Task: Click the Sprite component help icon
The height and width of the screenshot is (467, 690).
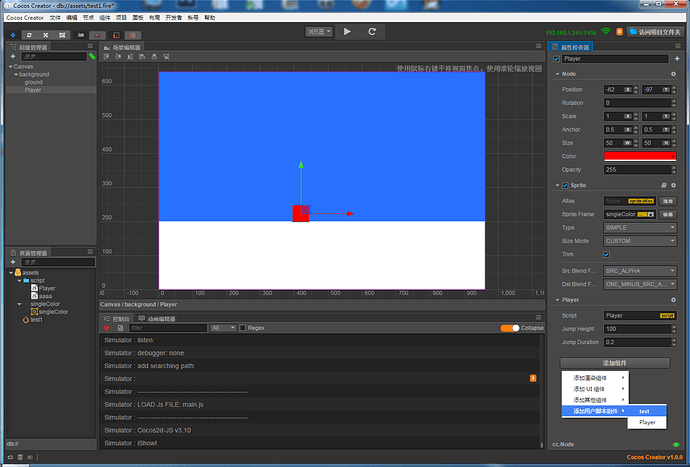Action: [664, 185]
